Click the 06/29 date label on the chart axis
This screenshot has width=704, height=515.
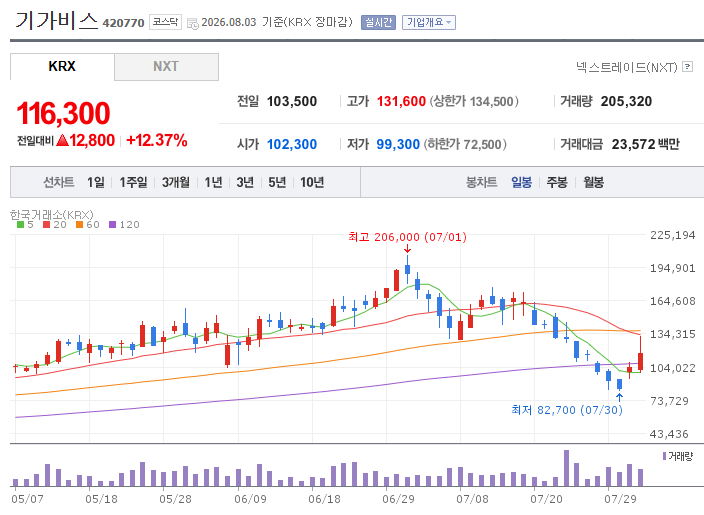(398, 499)
